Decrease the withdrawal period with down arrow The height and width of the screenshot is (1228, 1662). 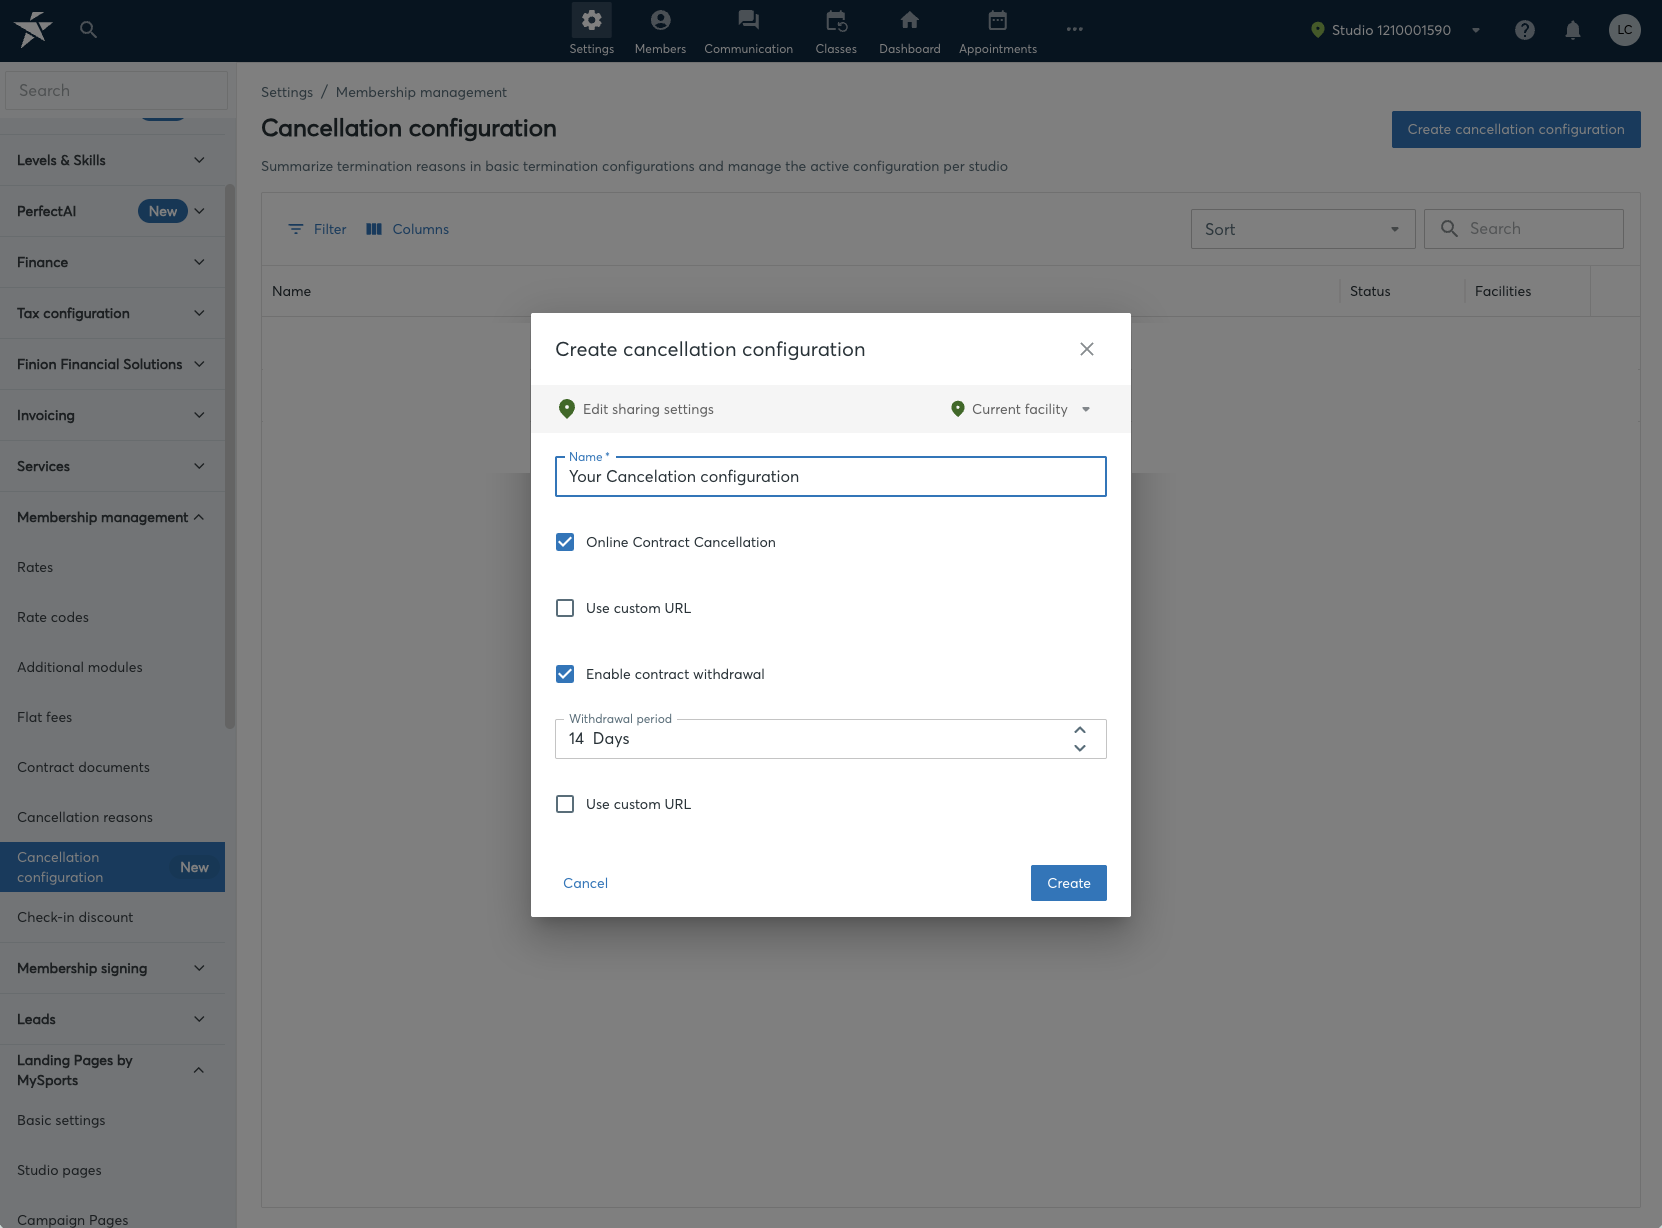pyautogui.click(x=1080, y=748)
